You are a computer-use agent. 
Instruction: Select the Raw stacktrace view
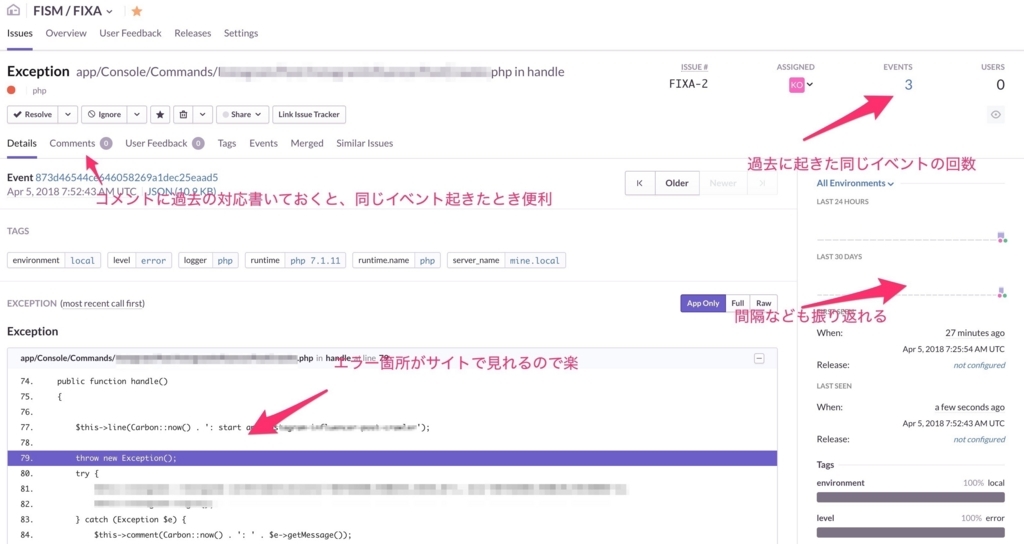click(x=763, y=303)
